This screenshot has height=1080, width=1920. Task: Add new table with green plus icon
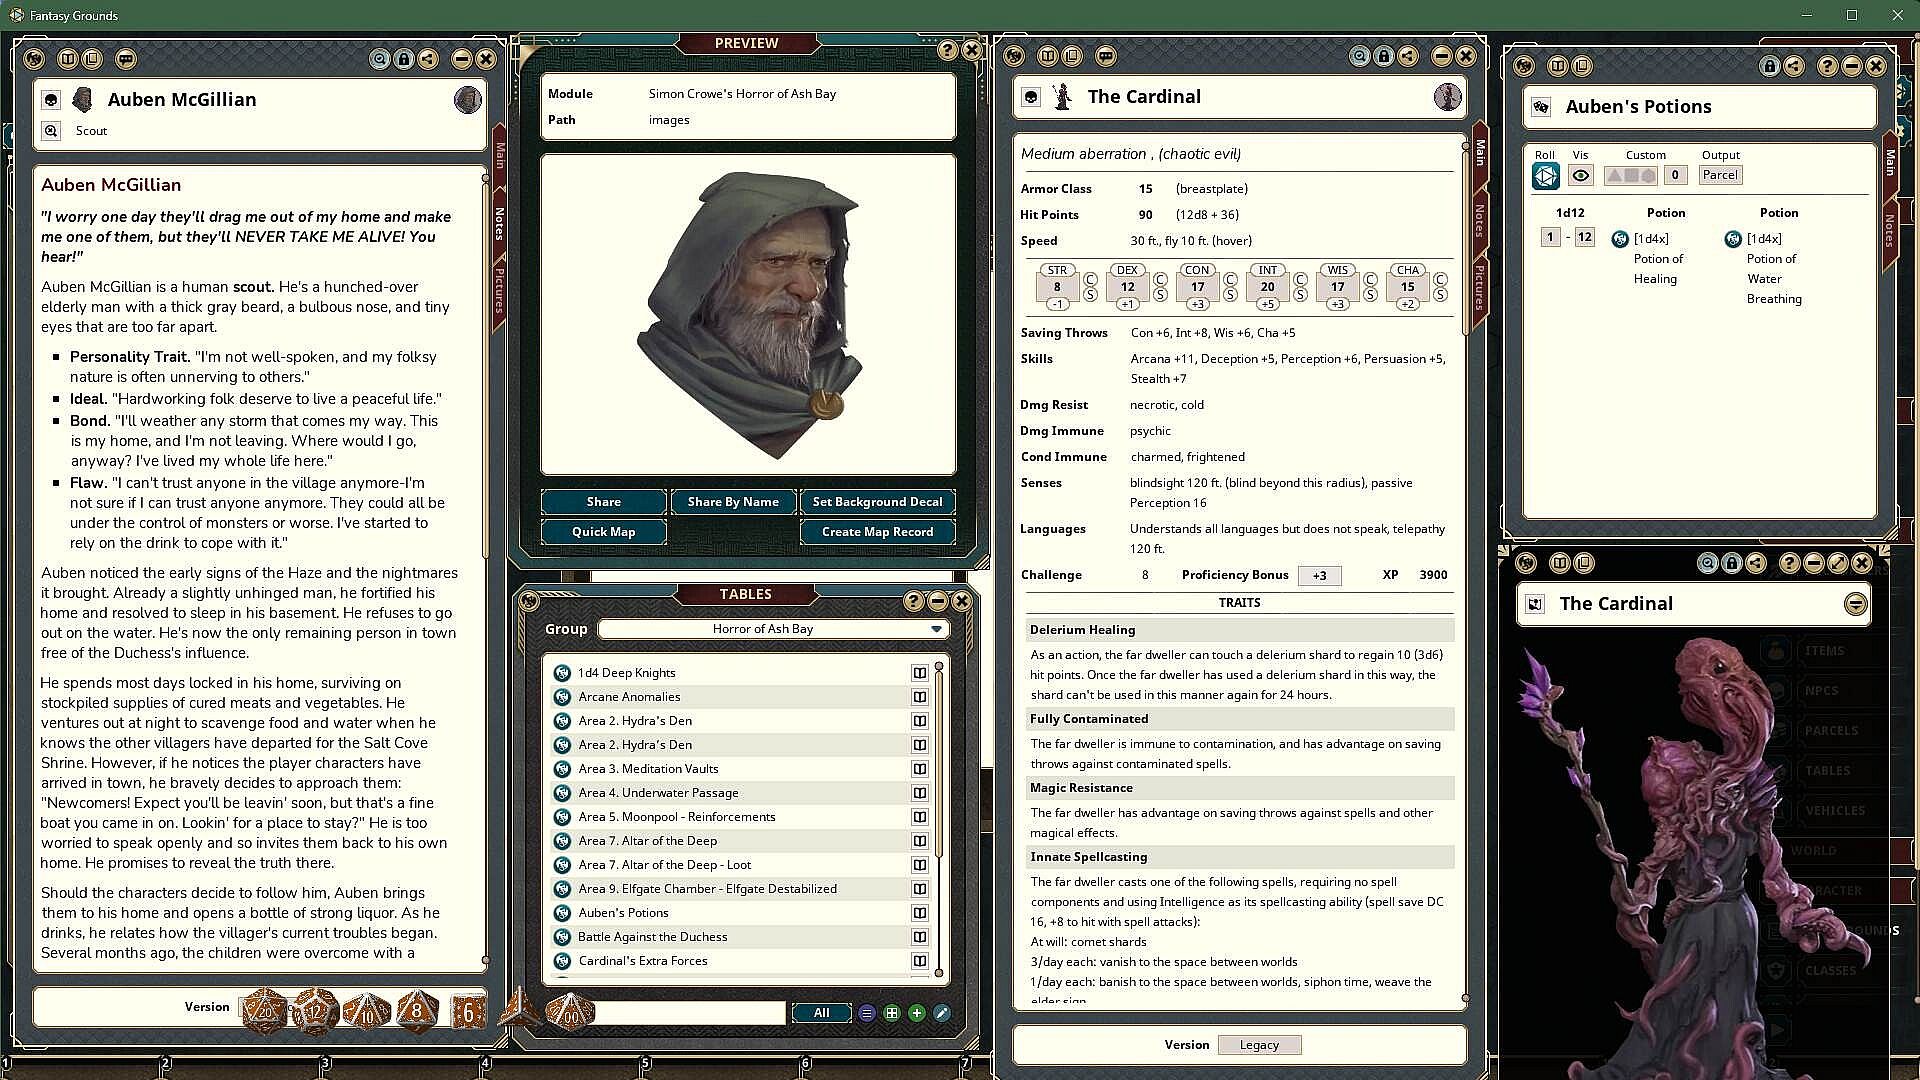[916, 1013]
